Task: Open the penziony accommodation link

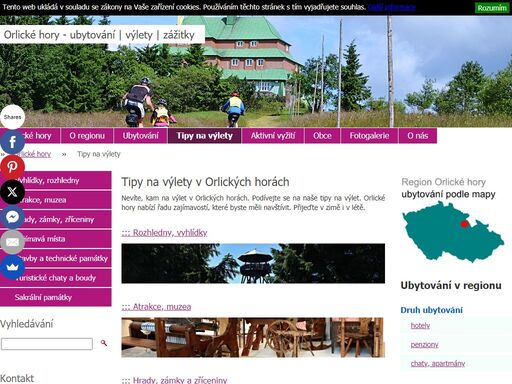Action: (x=424, y=344)
